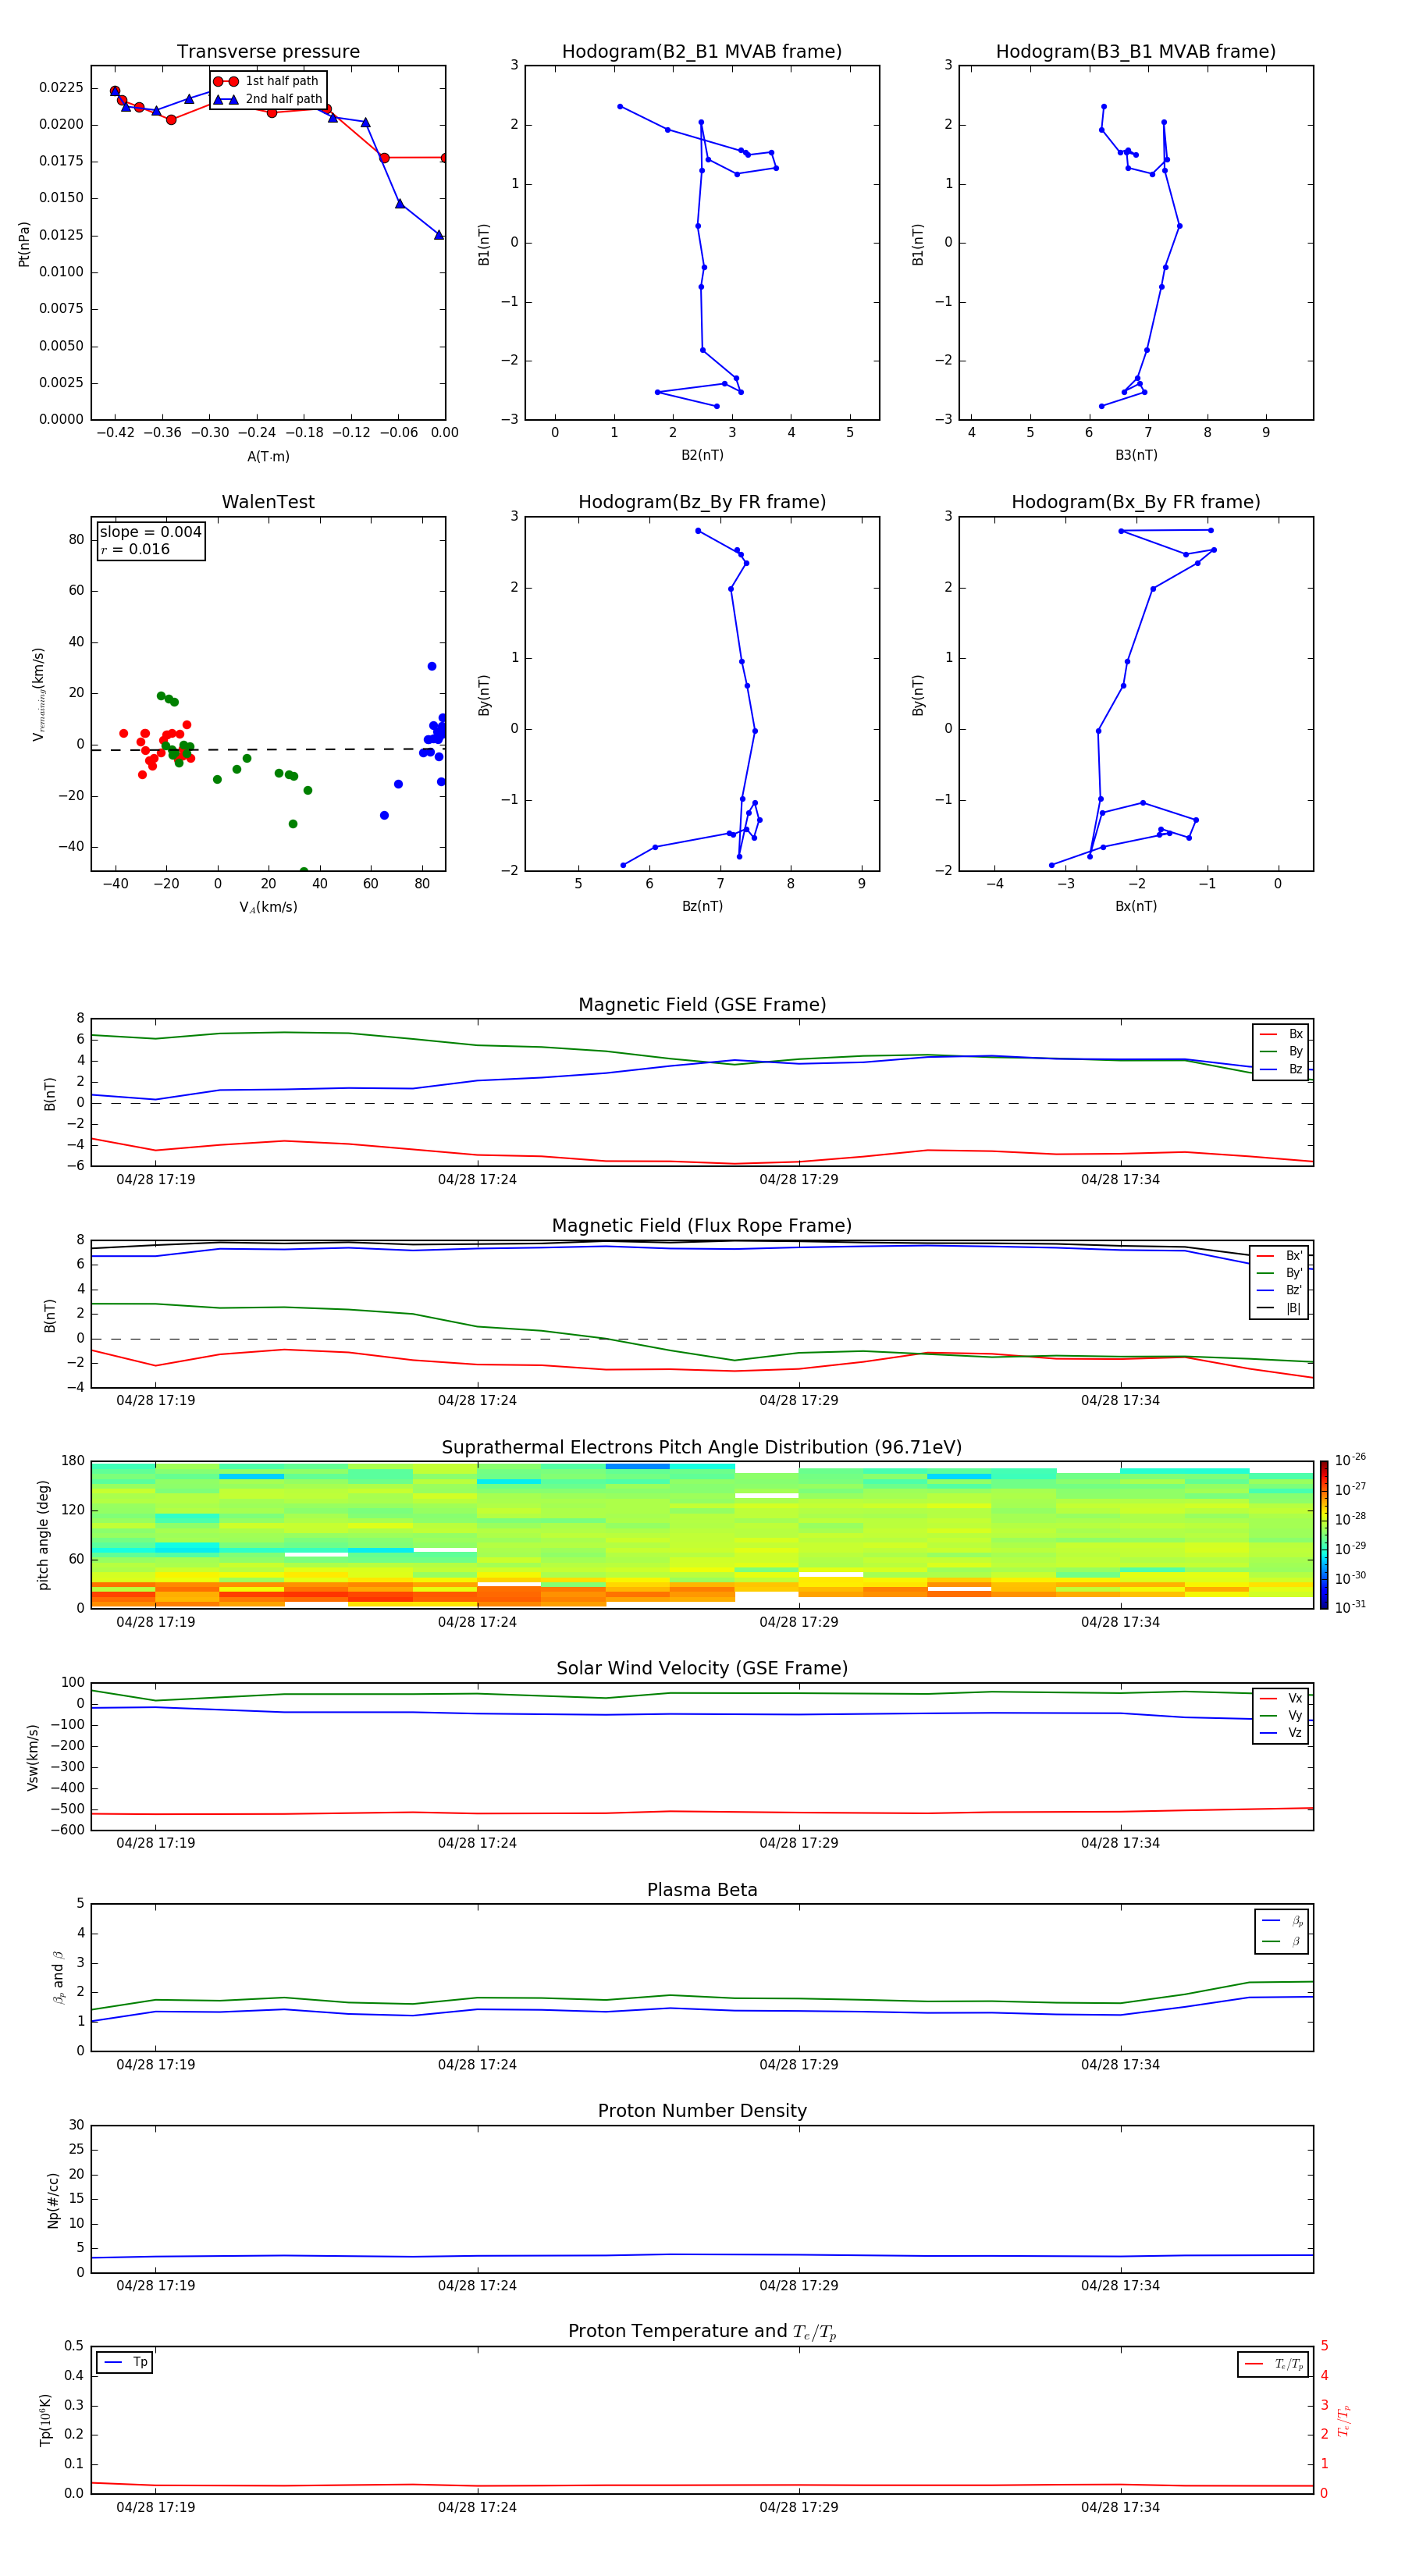Select the 'Vz' legend entry
1405x2576 pixels.
coord(1281,1733)
